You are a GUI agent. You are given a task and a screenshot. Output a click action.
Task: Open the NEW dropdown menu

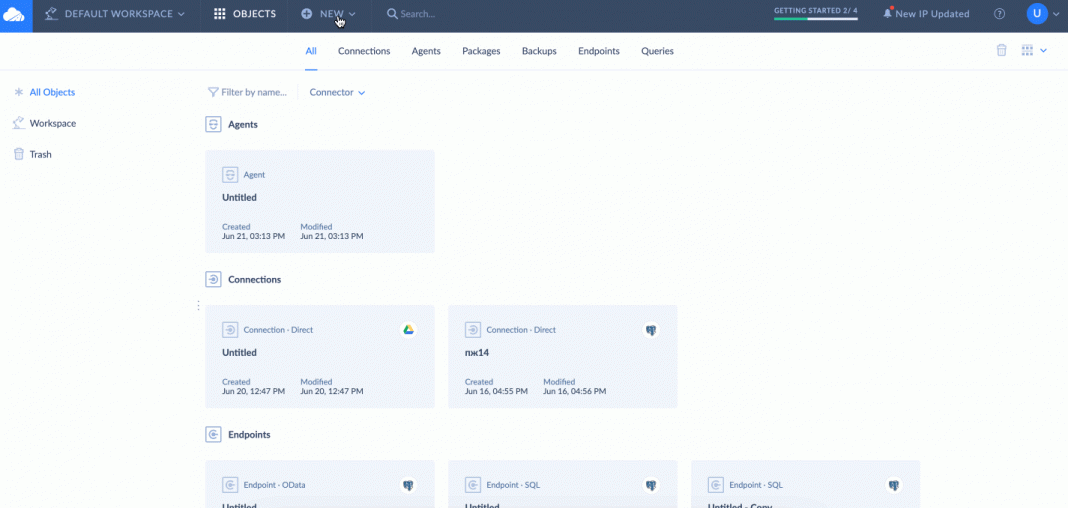pos(329,14)
